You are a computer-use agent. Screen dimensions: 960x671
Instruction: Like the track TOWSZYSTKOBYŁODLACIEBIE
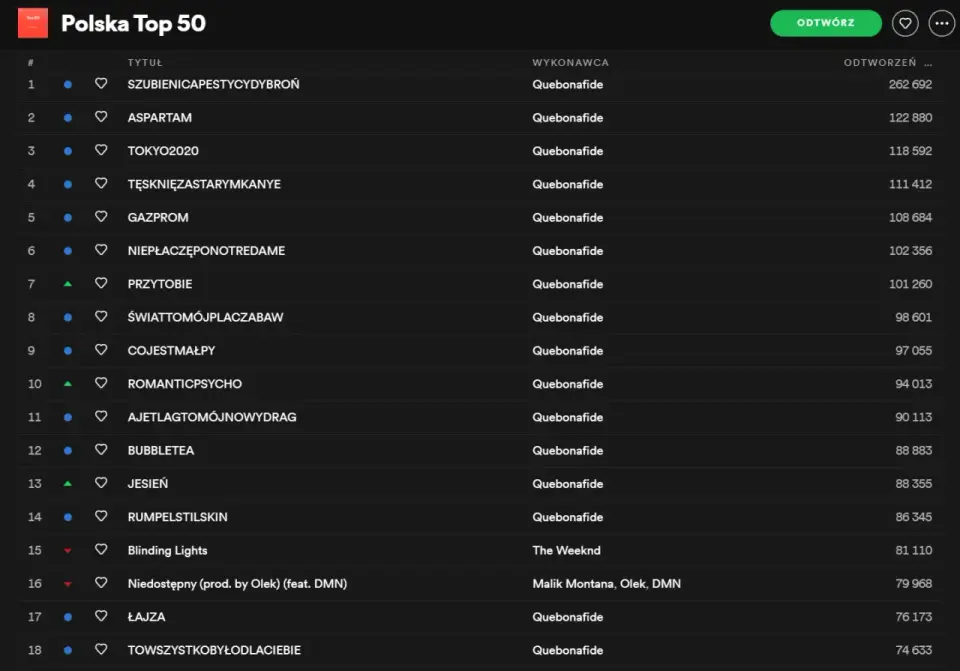tap(101, 649)
